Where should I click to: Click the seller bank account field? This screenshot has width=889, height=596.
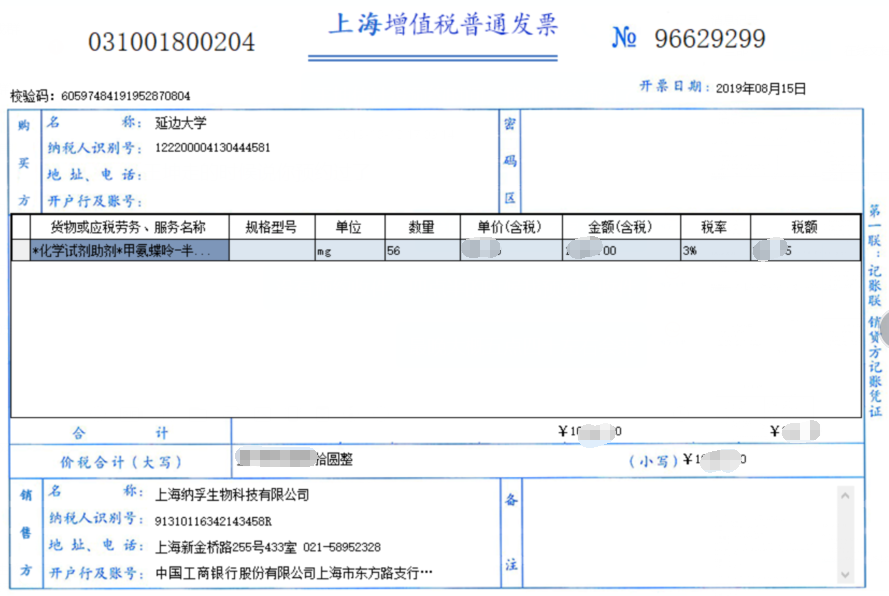(294, 573)
